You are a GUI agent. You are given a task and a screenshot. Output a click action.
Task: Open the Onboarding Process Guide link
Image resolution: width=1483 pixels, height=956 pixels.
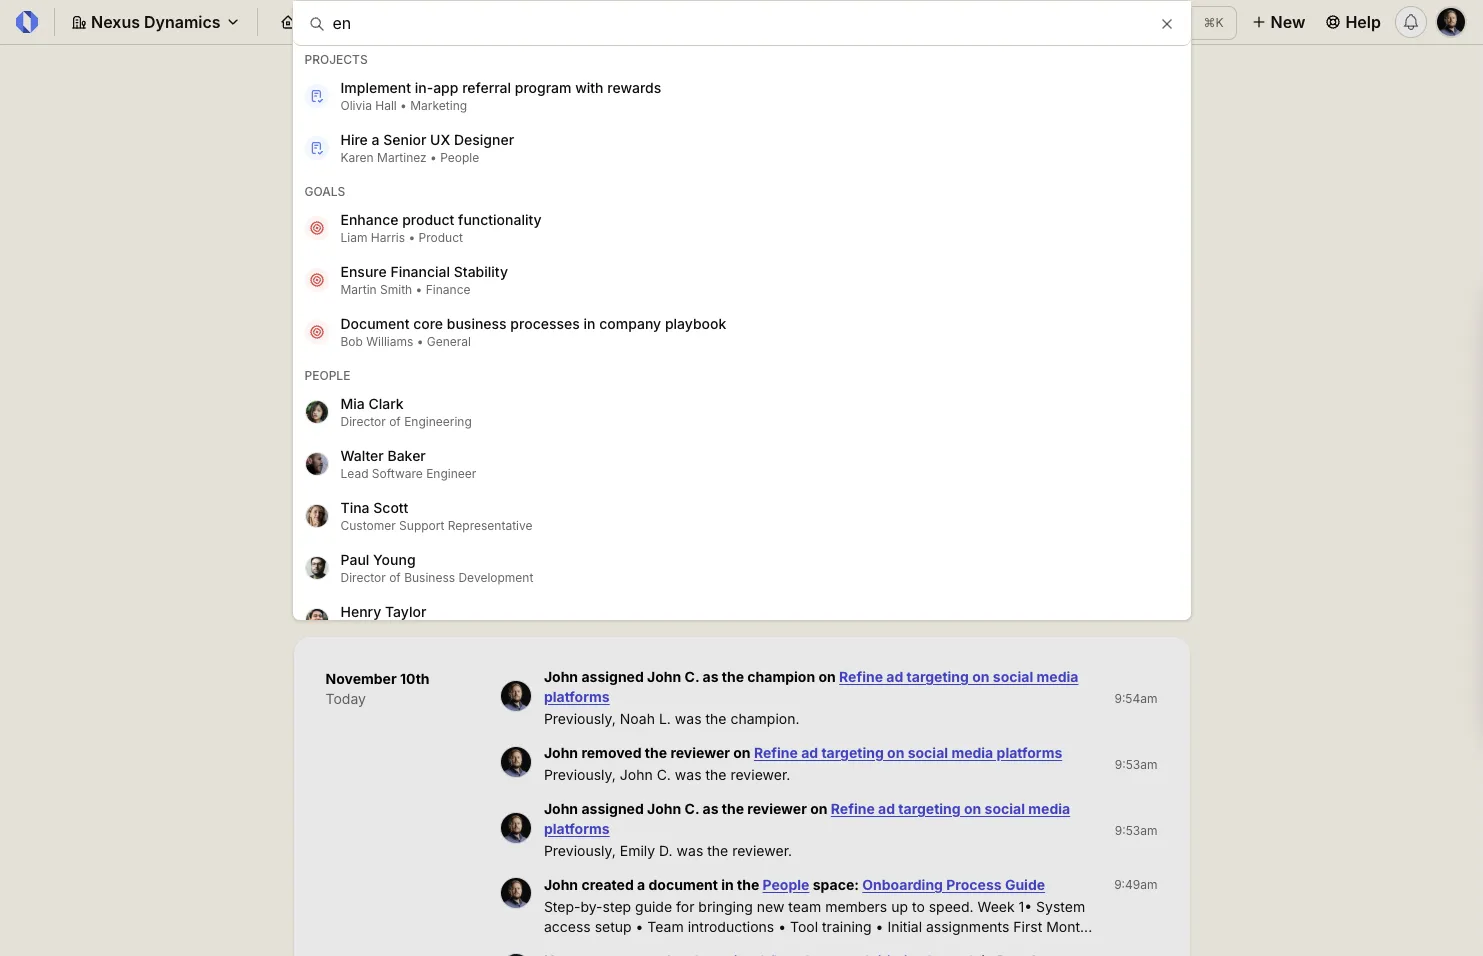click(953, 885)
